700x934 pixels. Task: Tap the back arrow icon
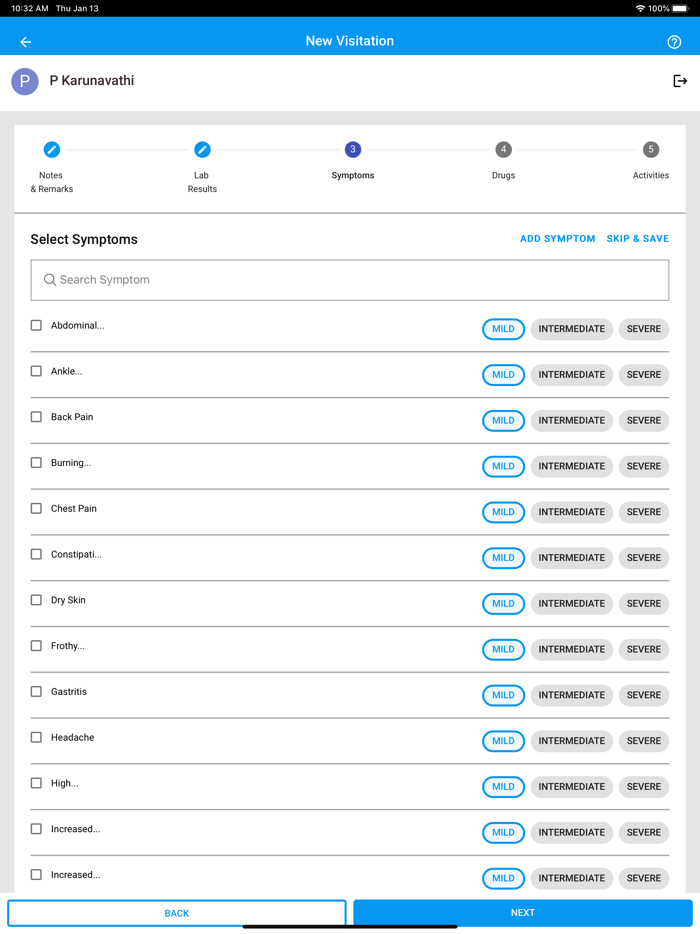[x=26, y=42]
